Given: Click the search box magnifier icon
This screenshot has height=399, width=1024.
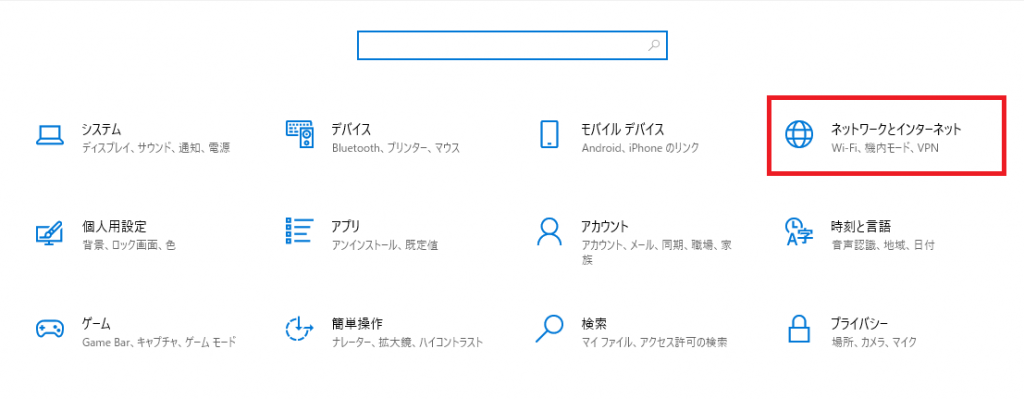Looking at the screenshot, I should pos(654,45).
